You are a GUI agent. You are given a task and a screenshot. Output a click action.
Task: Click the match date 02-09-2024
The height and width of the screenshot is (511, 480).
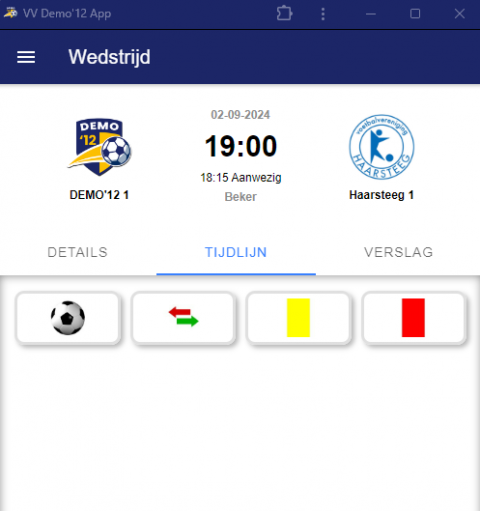tap(240, 115)
